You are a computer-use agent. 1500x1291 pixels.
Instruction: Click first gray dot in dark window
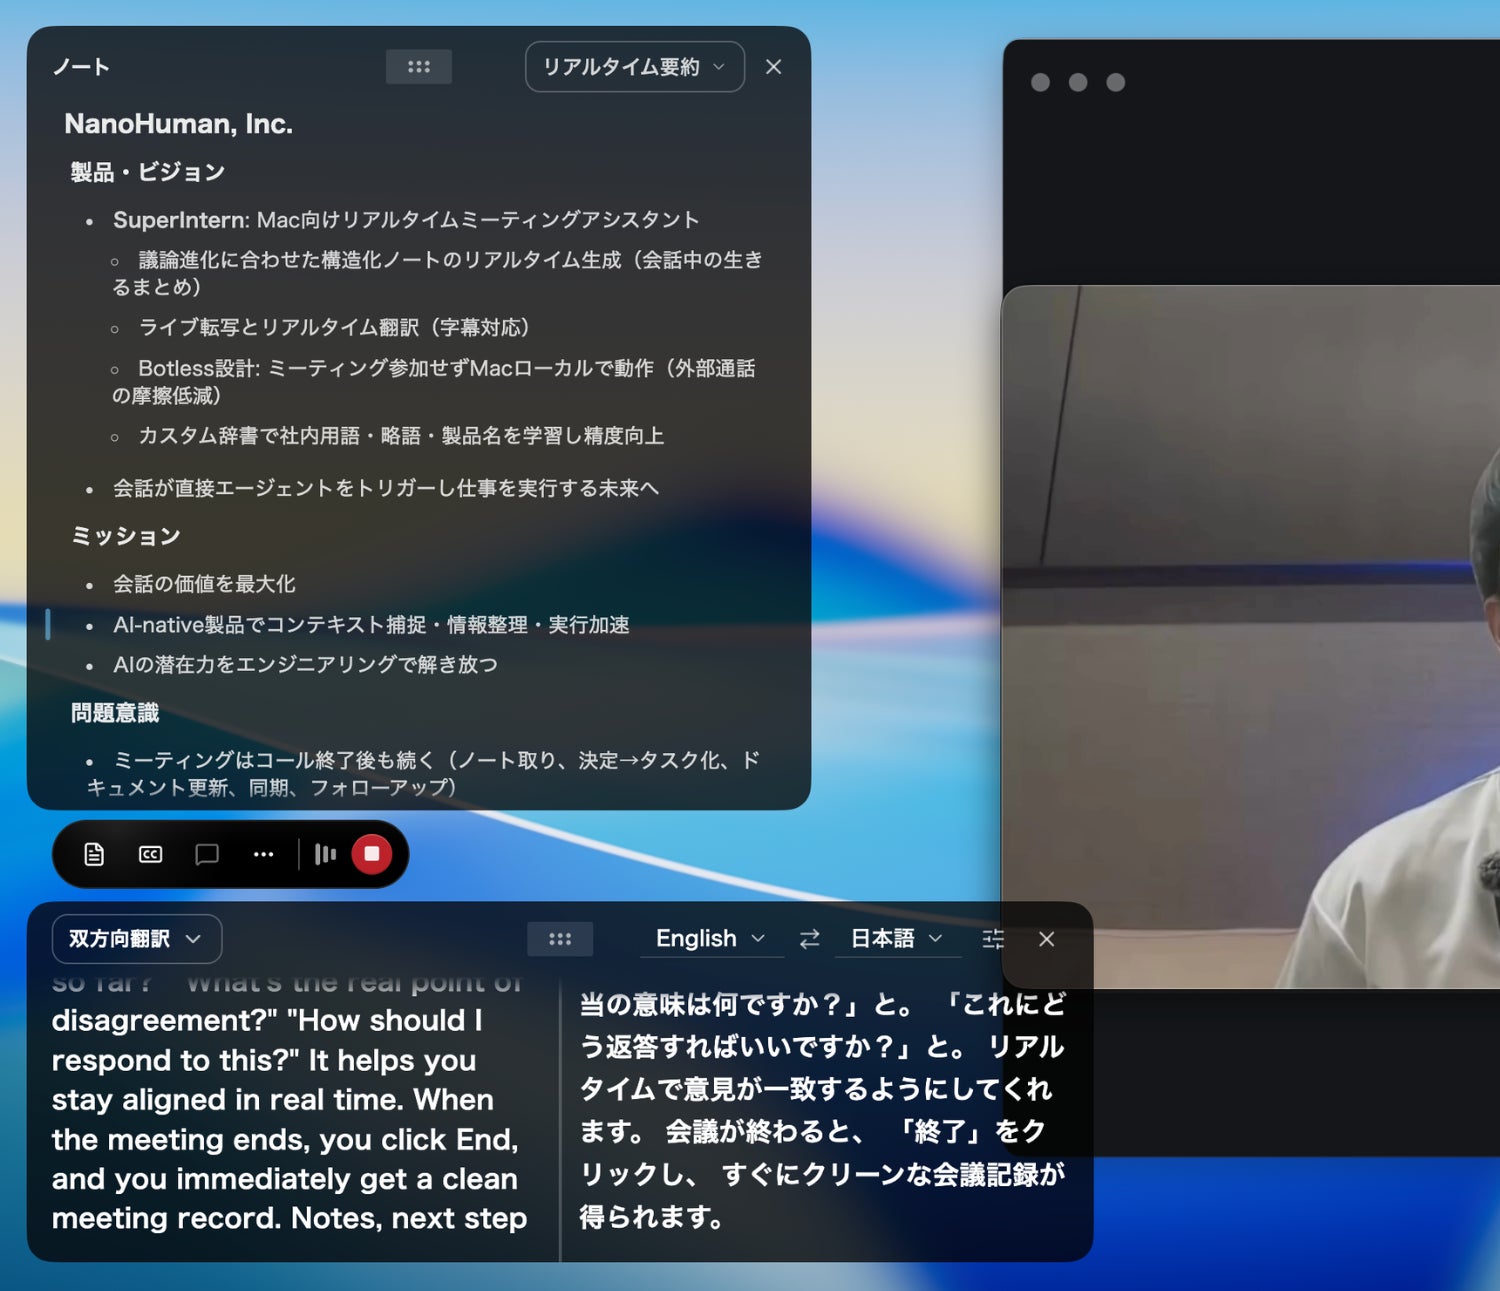click(x=1040, y=82)
